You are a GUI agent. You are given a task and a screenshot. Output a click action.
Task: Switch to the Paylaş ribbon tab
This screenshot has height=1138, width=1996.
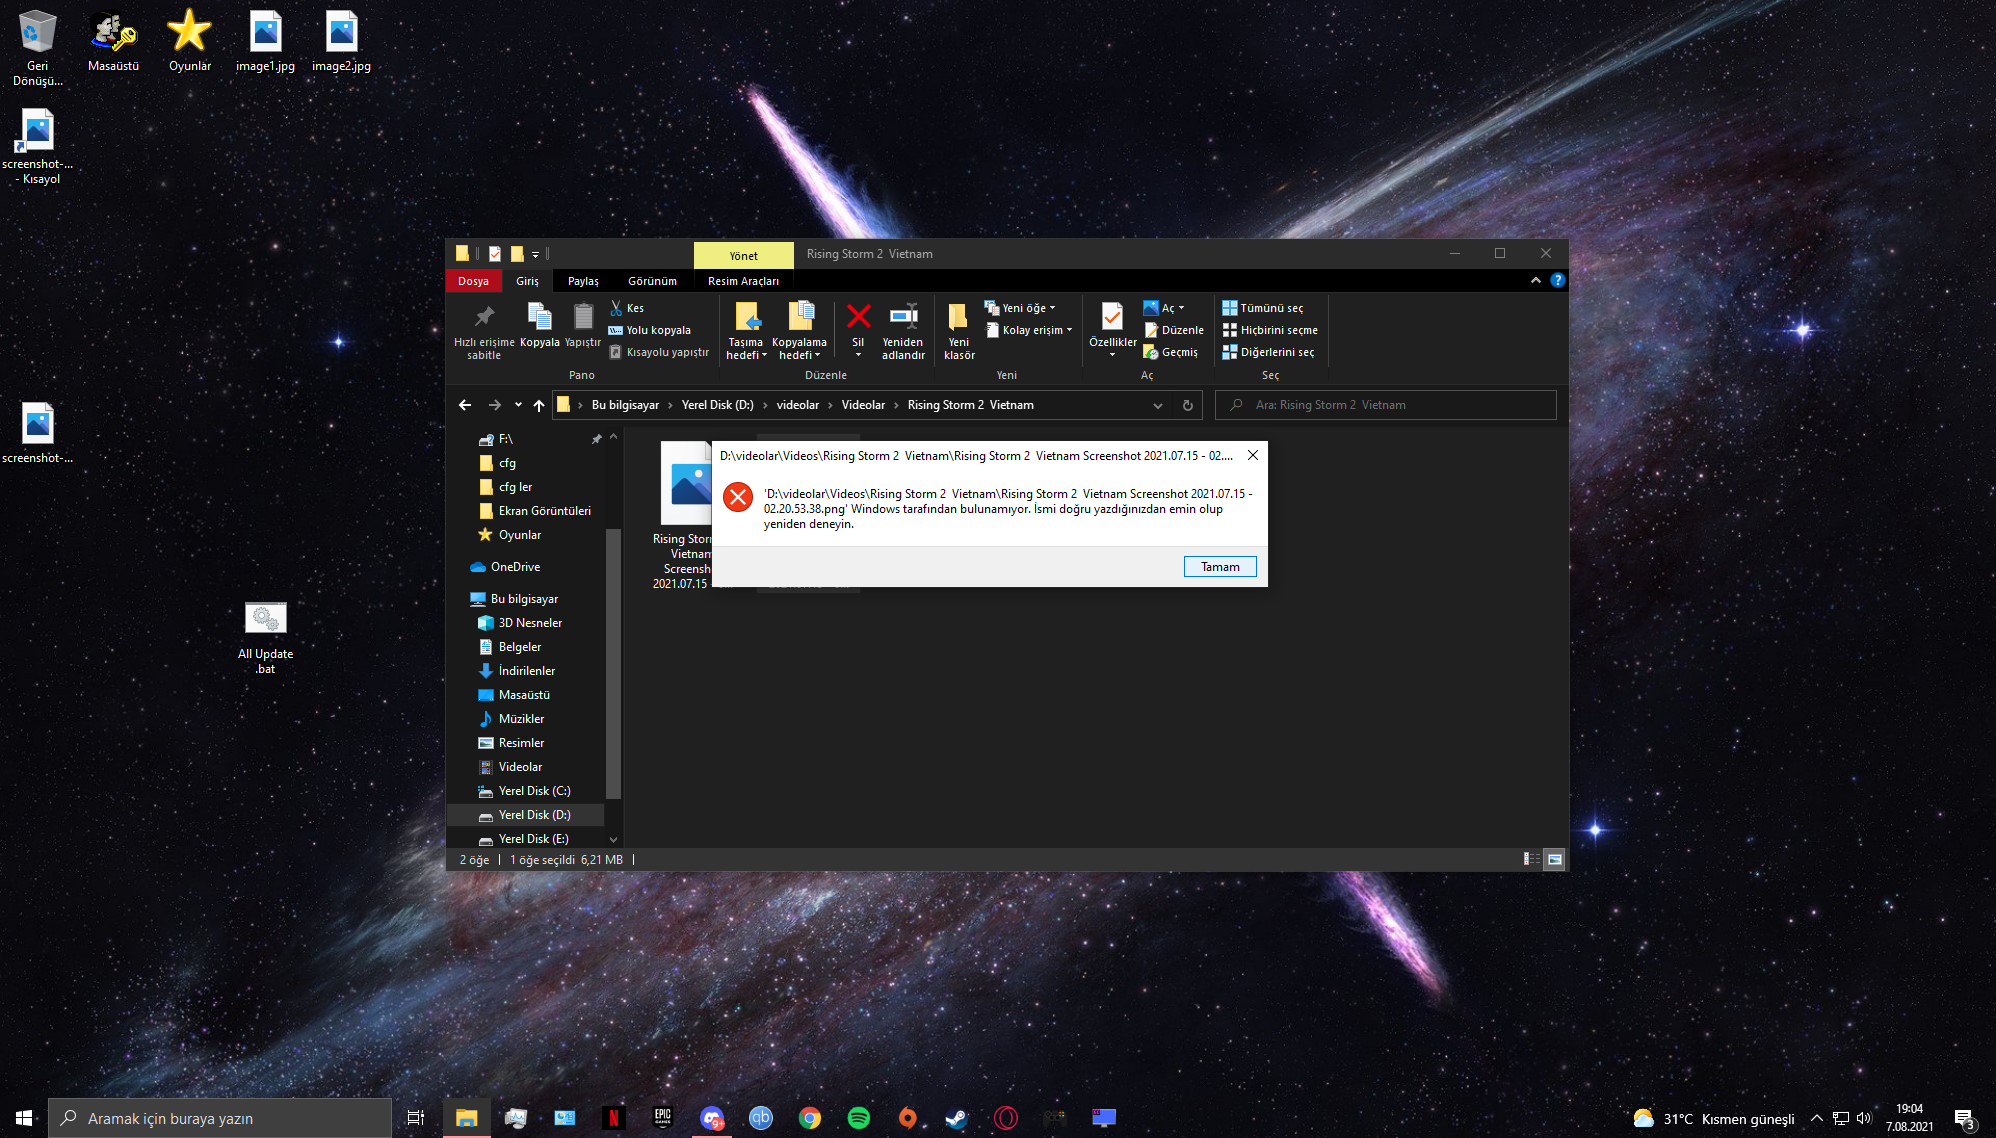pos(583,281)
